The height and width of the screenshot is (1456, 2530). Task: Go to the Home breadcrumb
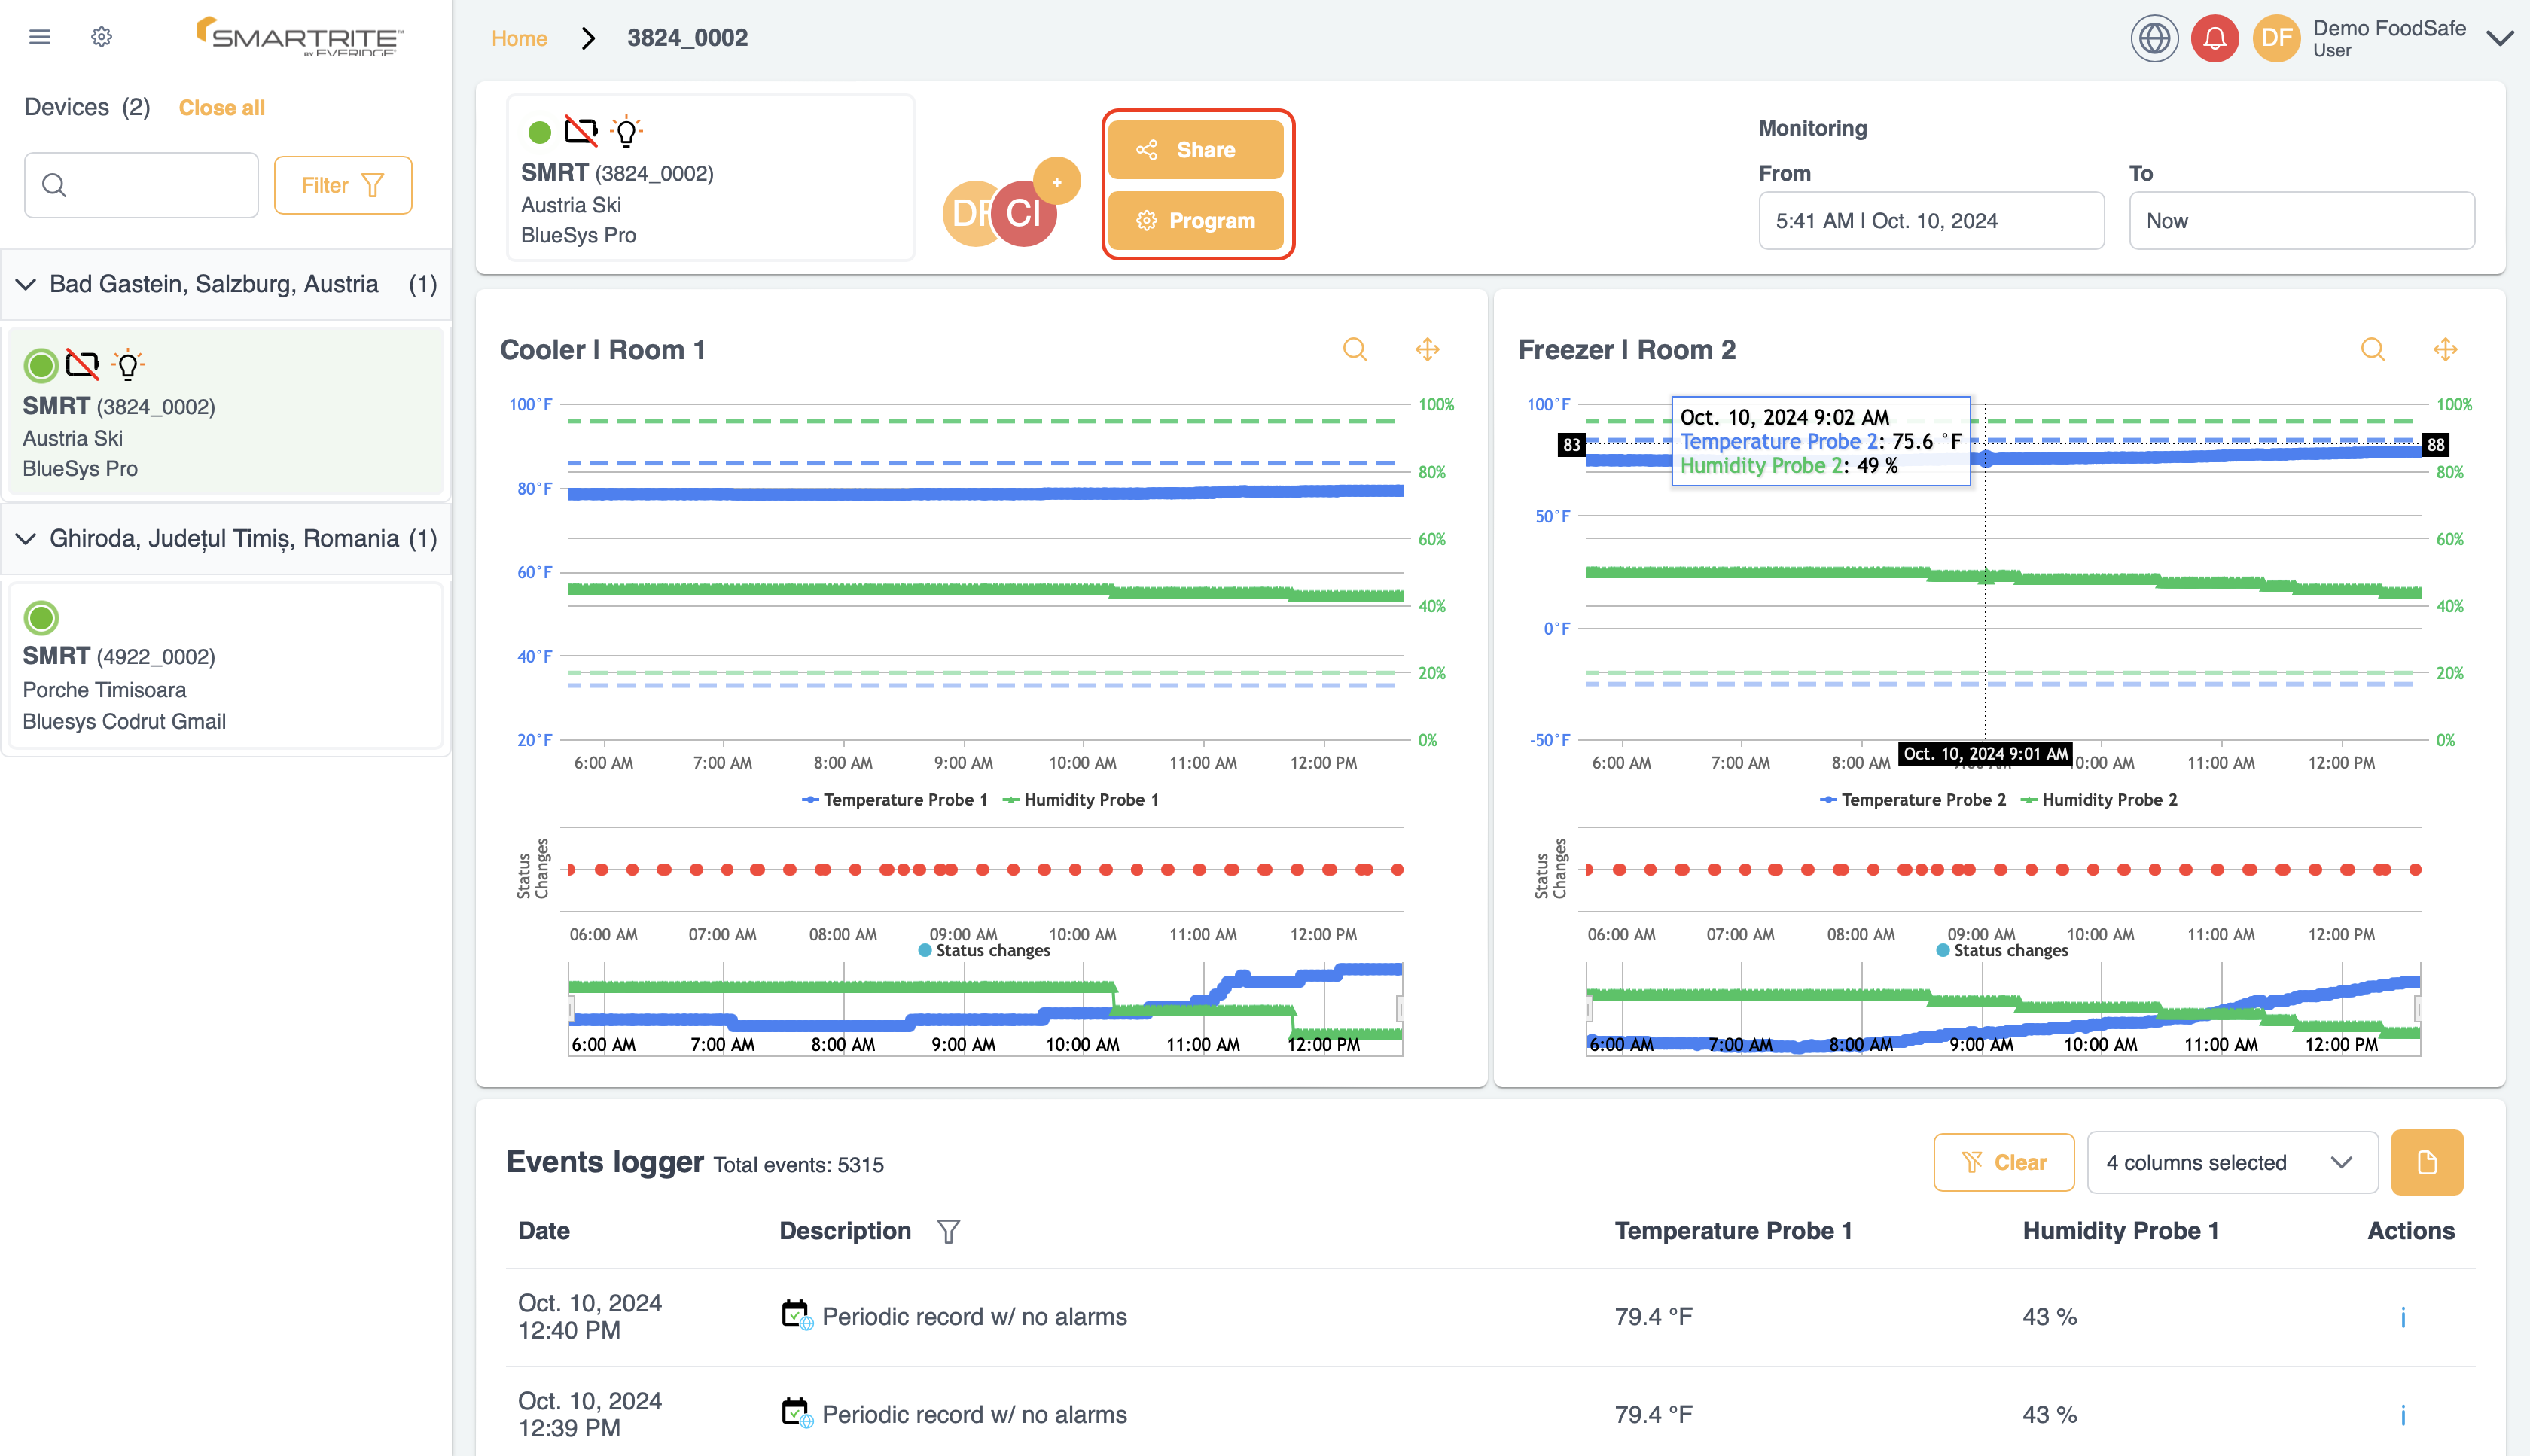[519, 38]
